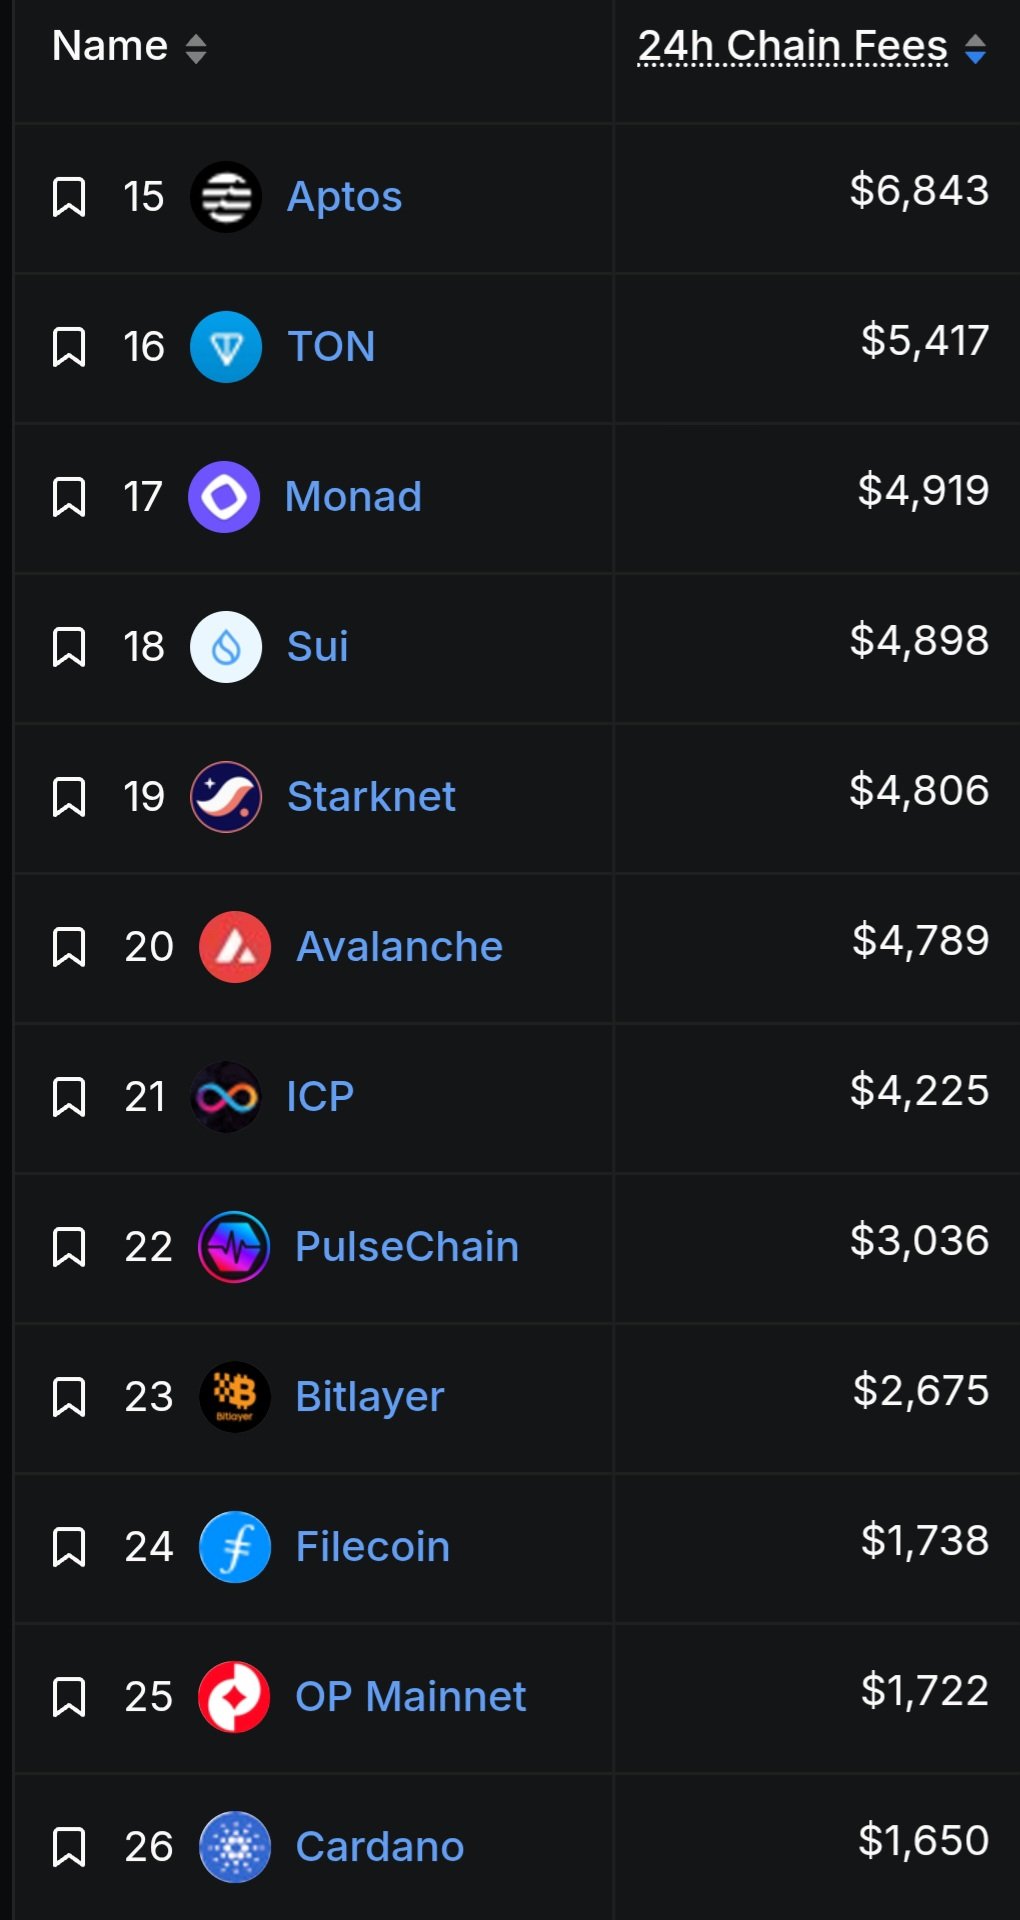Open the Avalanche chain page link

click(x=399, y=947)
